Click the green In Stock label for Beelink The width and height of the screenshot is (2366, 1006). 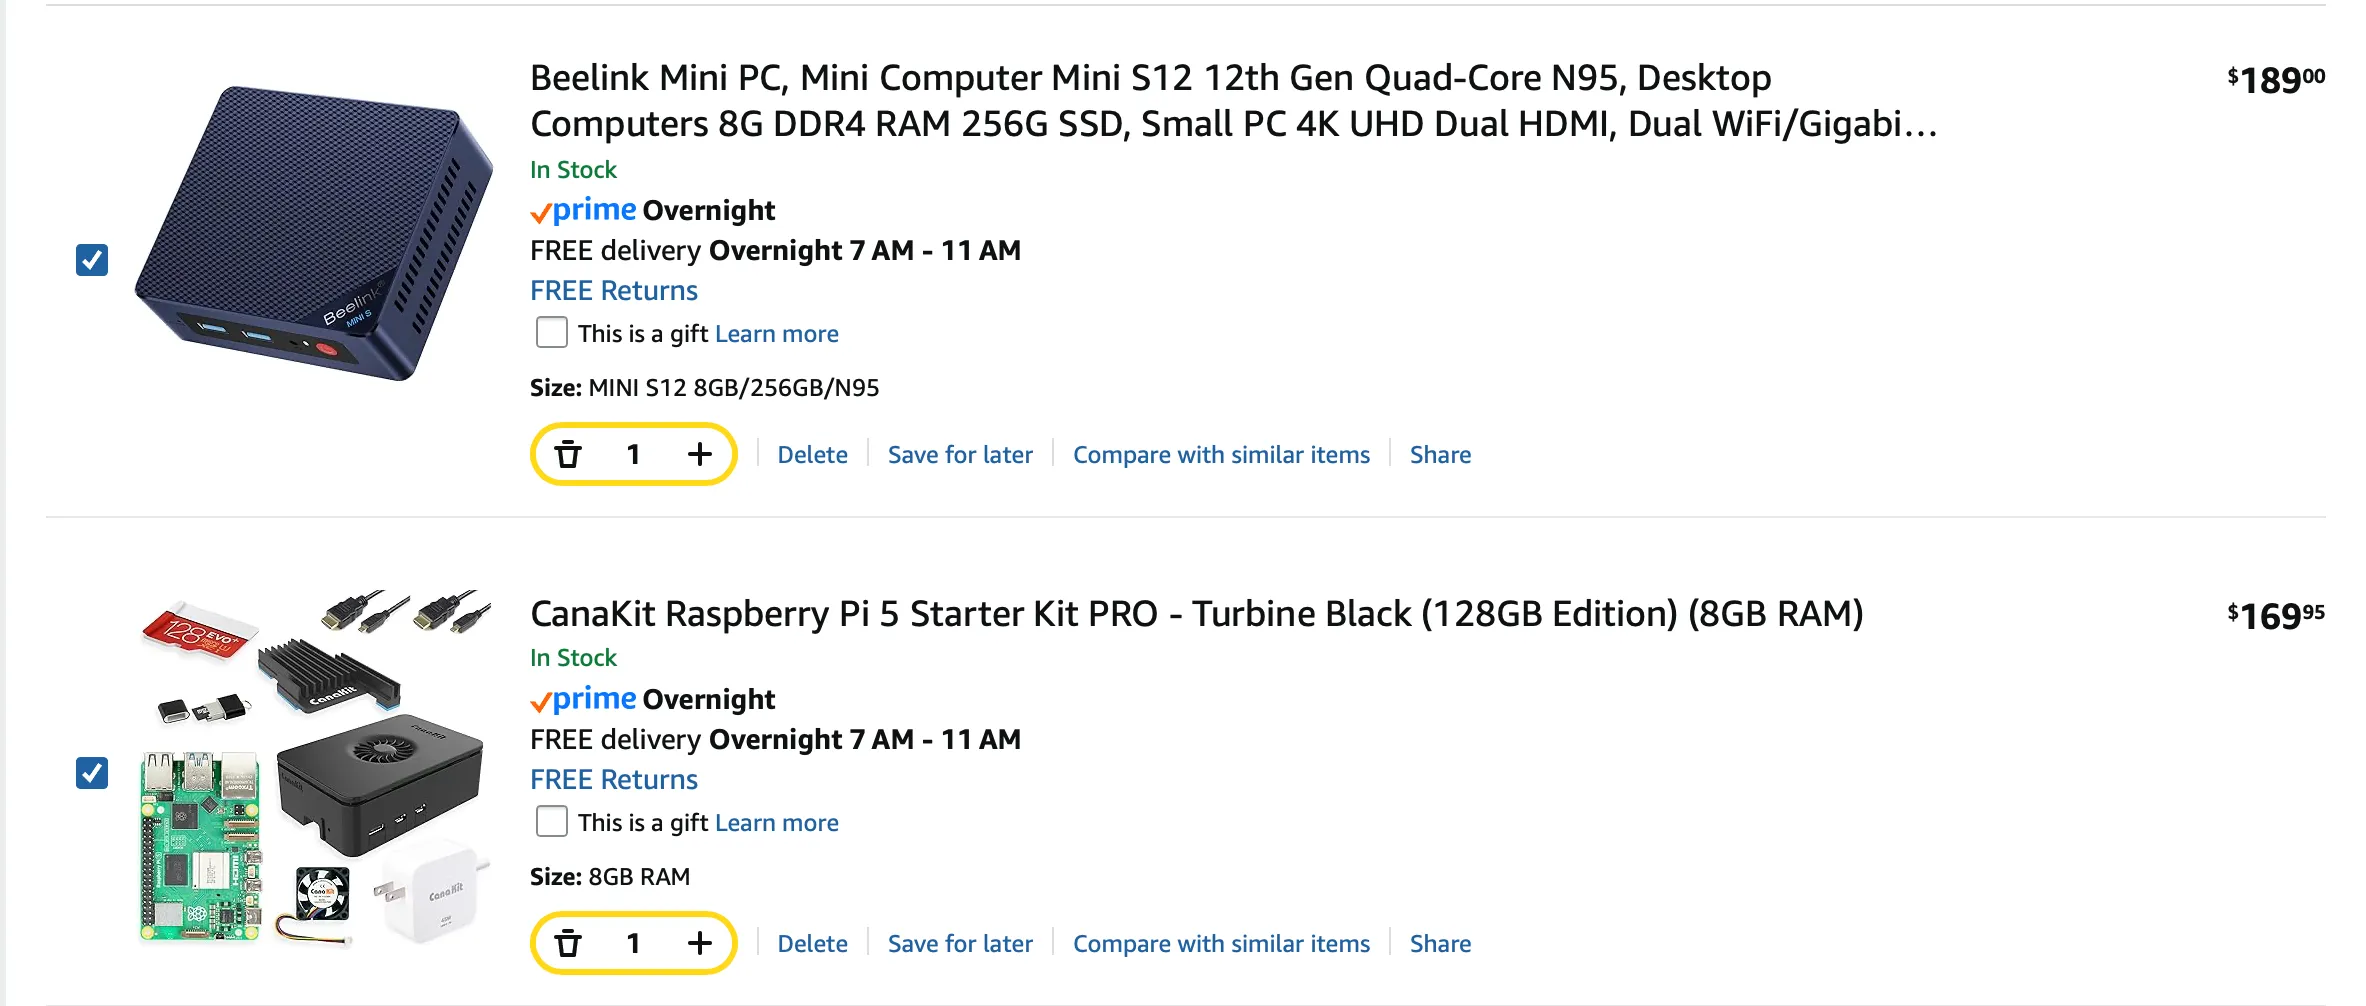(573, 169)
